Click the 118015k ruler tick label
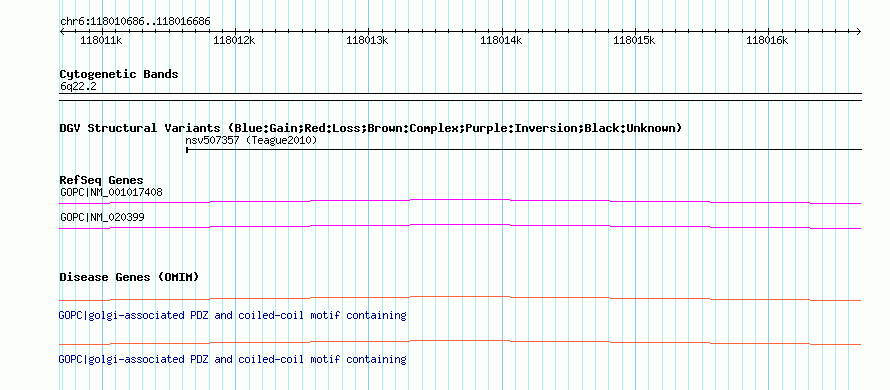 pos(635,40)
